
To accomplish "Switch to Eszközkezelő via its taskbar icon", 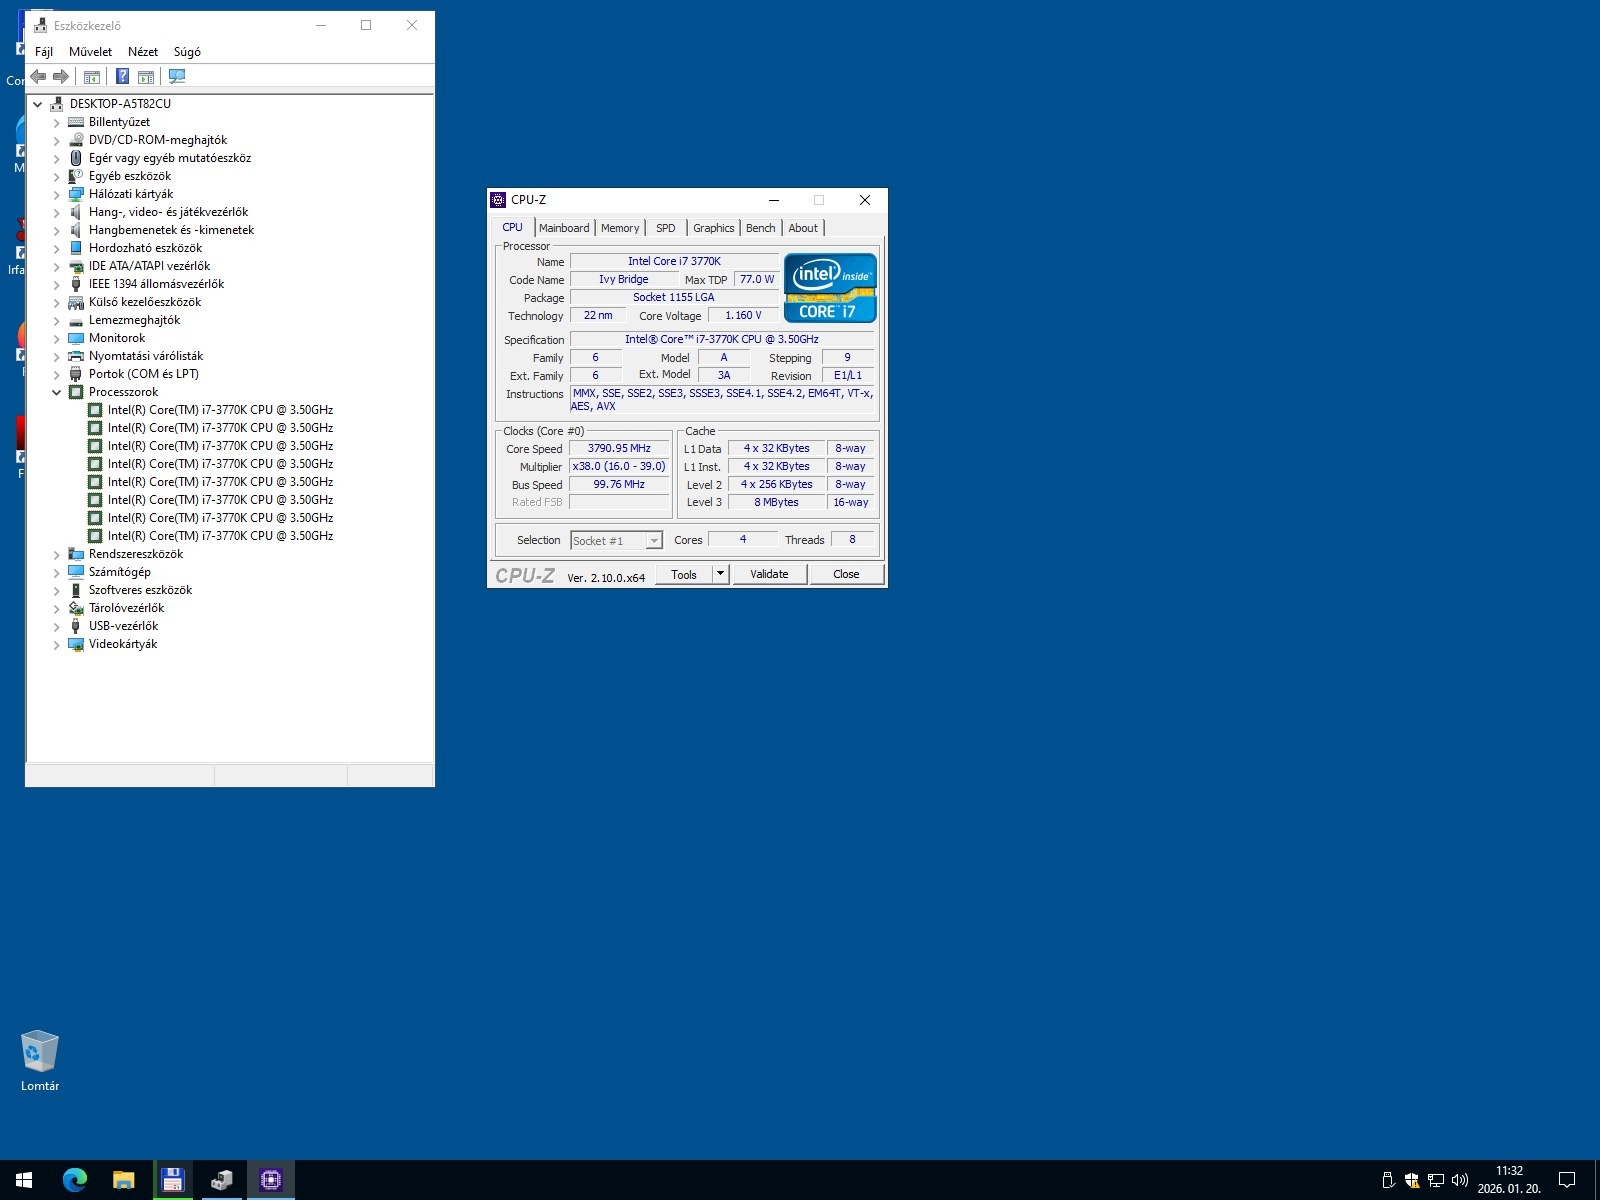I will pyautogui.click(x=221, y=1180).
